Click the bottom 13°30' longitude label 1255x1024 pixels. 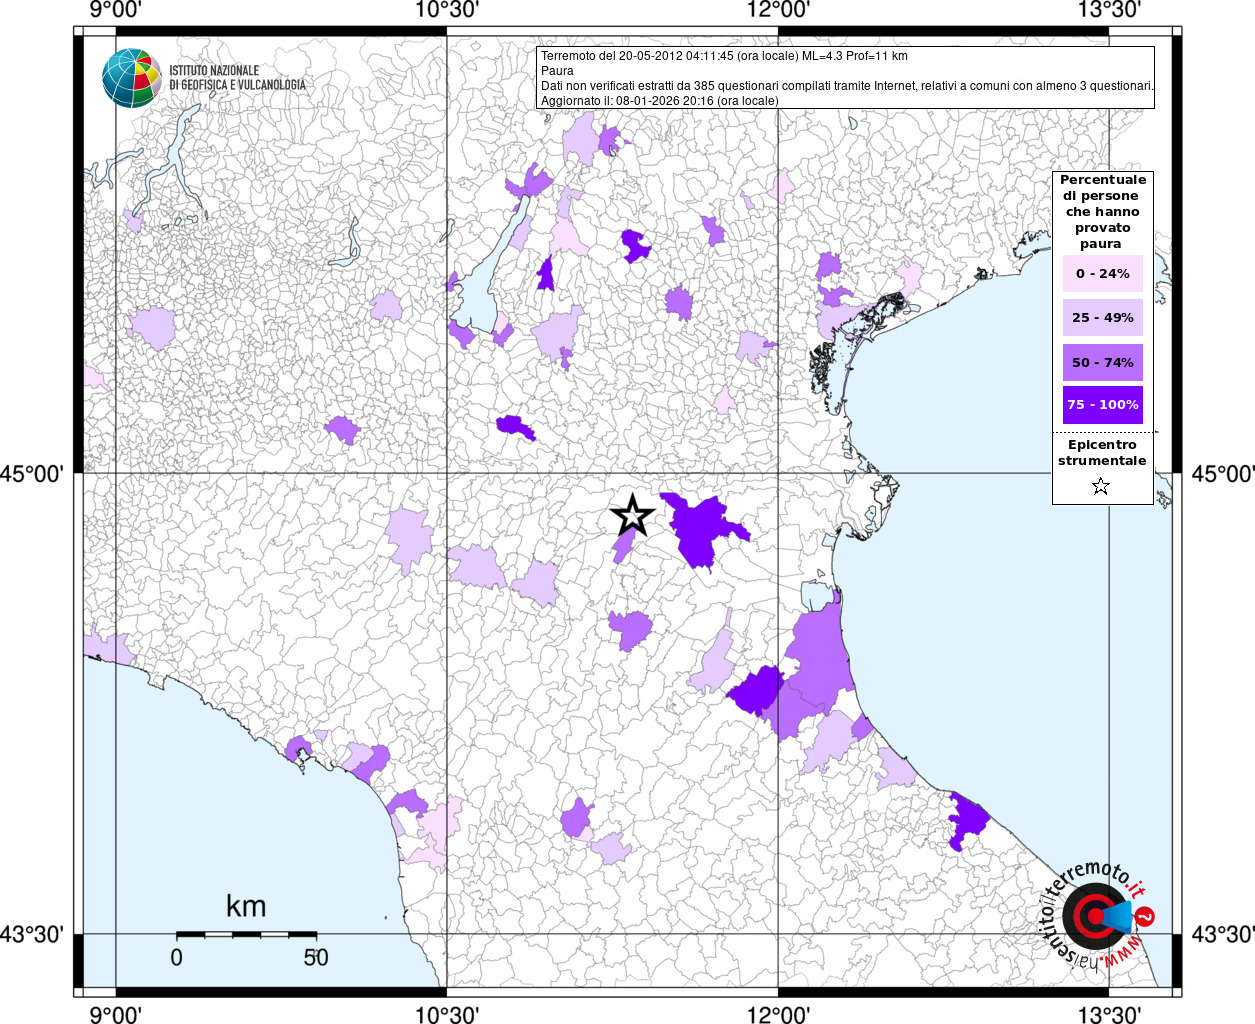(1109, 1014)
